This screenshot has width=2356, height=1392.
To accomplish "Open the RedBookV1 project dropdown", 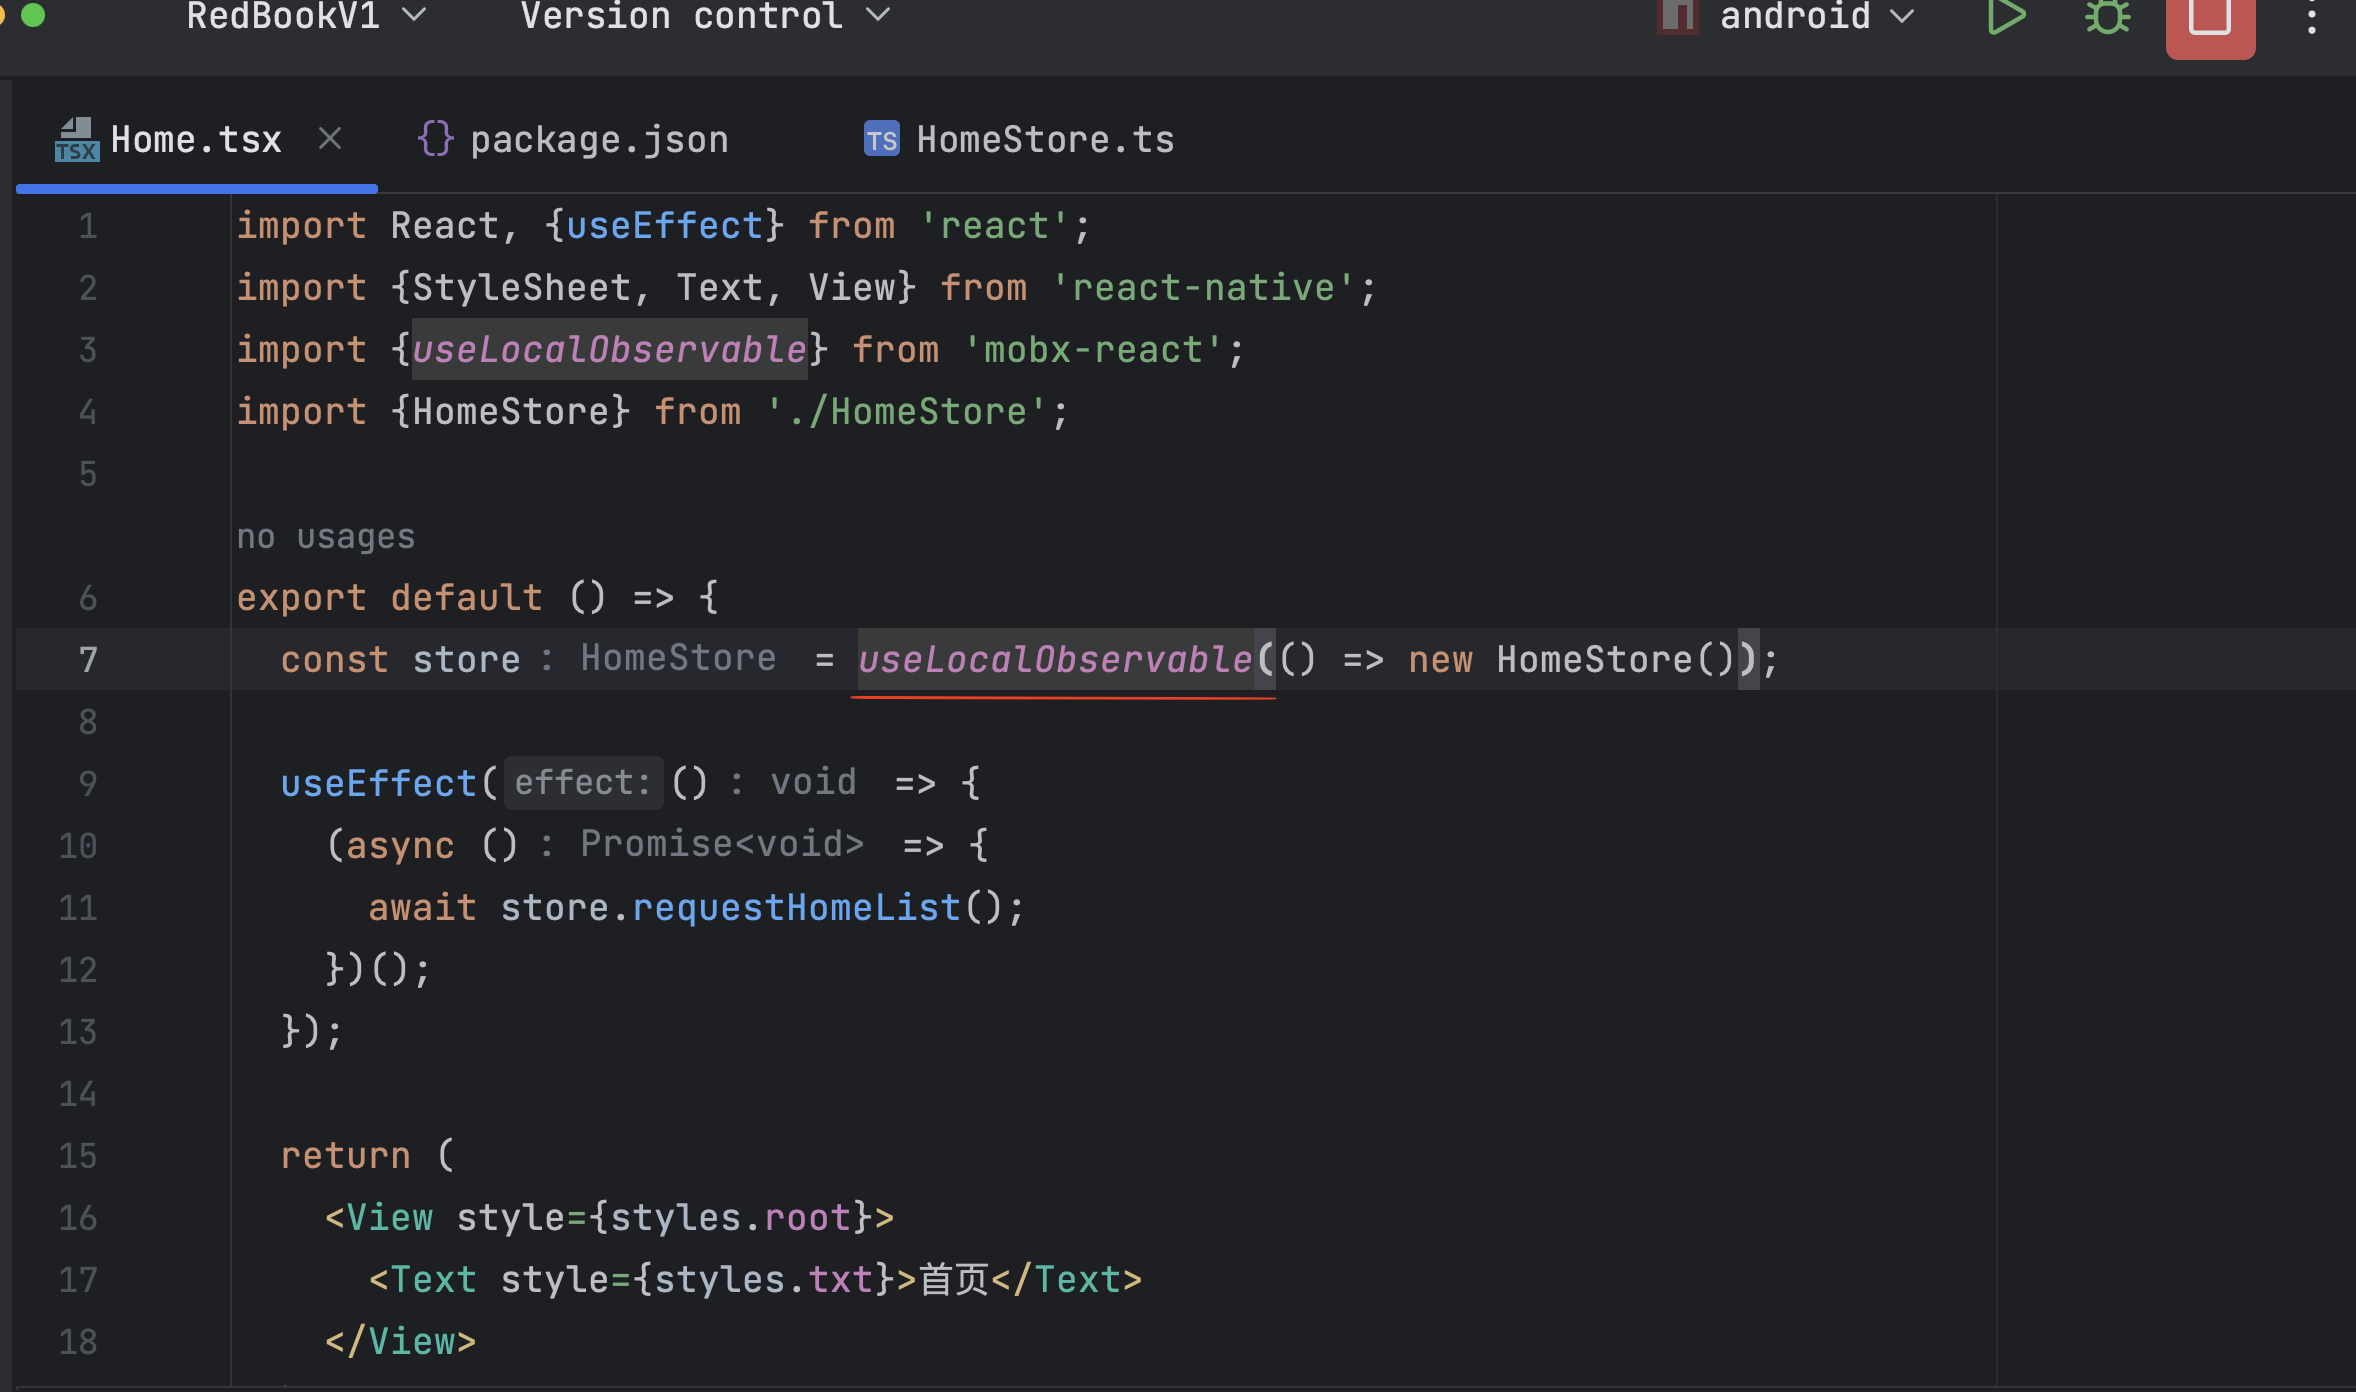I will 306,16.
